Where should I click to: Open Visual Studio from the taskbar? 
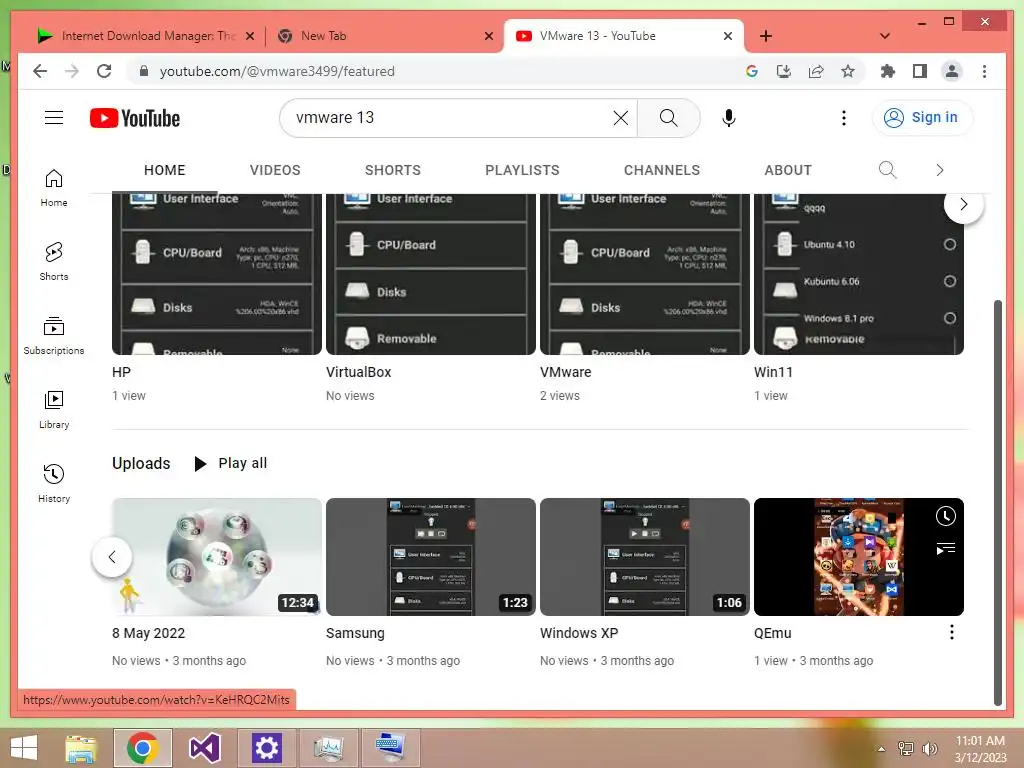[204, 748]
